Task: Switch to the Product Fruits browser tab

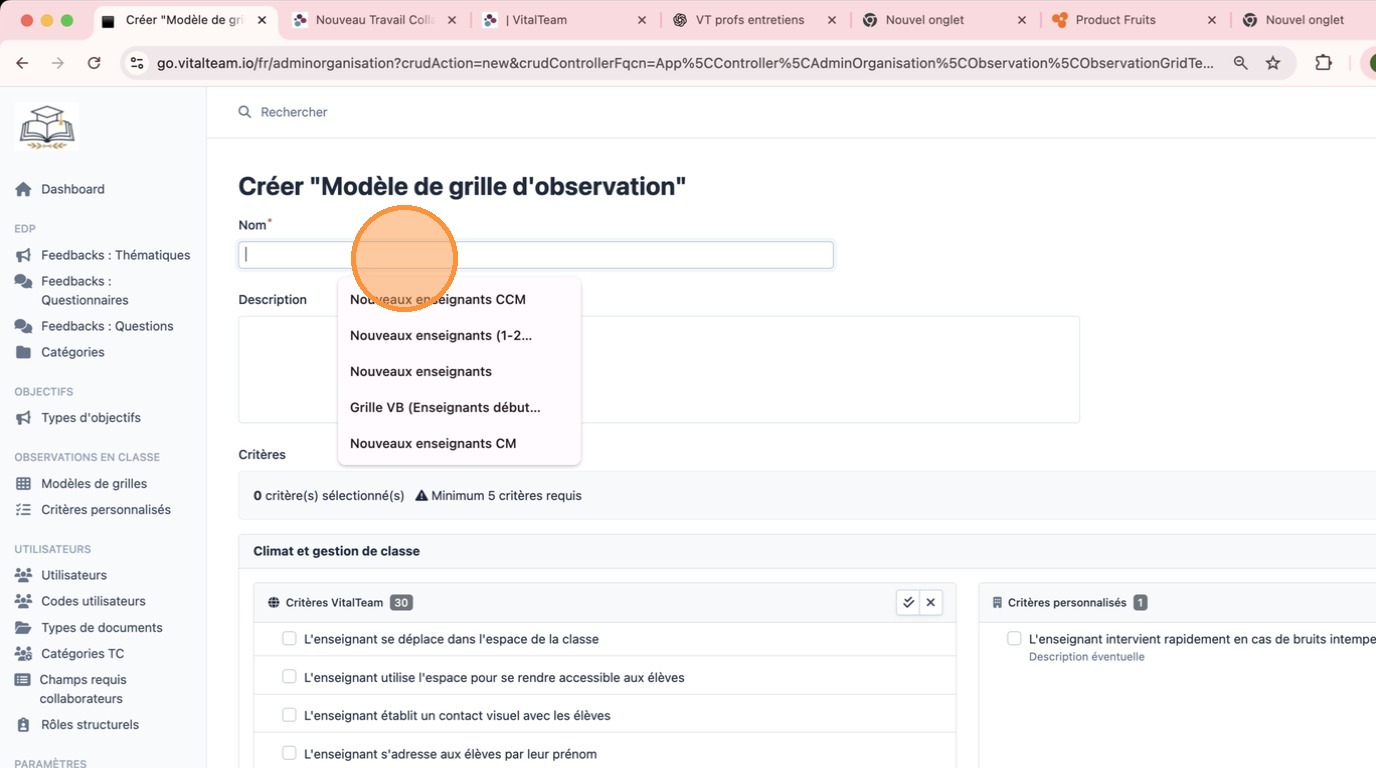Action: coord(1115,20)
